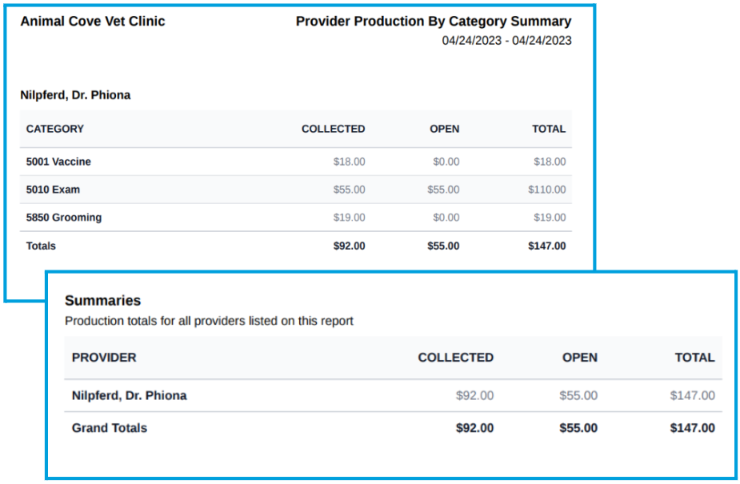Image resolution: width=740 pixels, height=484 pixels.
Task: Click the COLLECTED header in Summaries table
Action: [455, 358]
